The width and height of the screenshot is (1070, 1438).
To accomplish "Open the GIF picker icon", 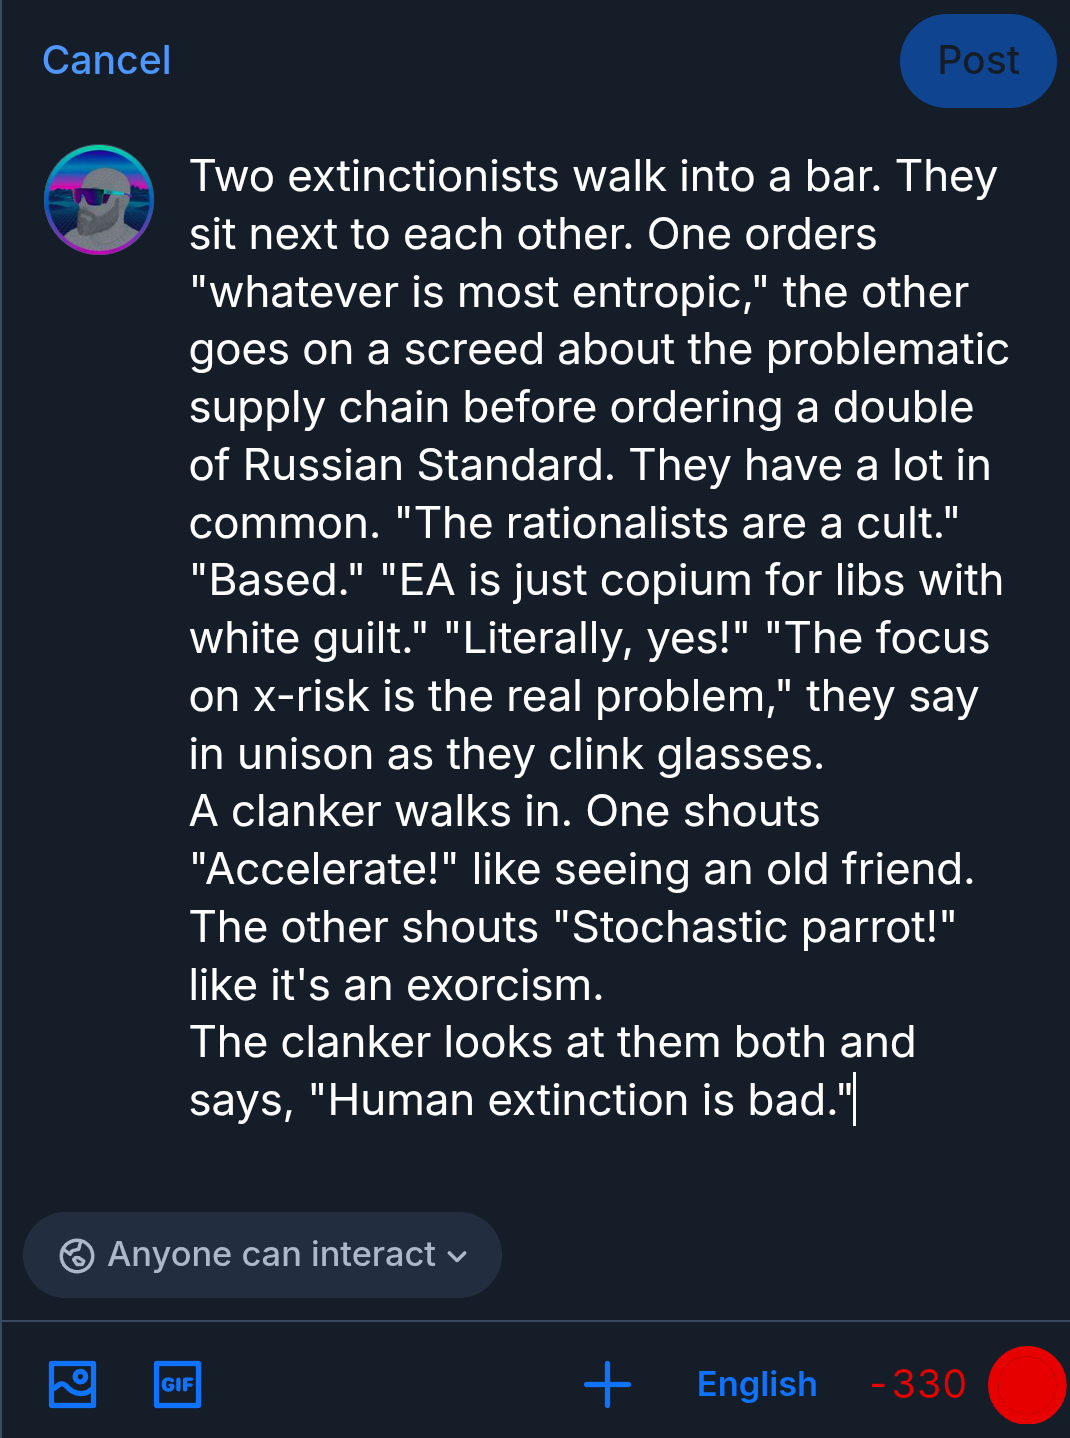I will (x=177, y=1384).
